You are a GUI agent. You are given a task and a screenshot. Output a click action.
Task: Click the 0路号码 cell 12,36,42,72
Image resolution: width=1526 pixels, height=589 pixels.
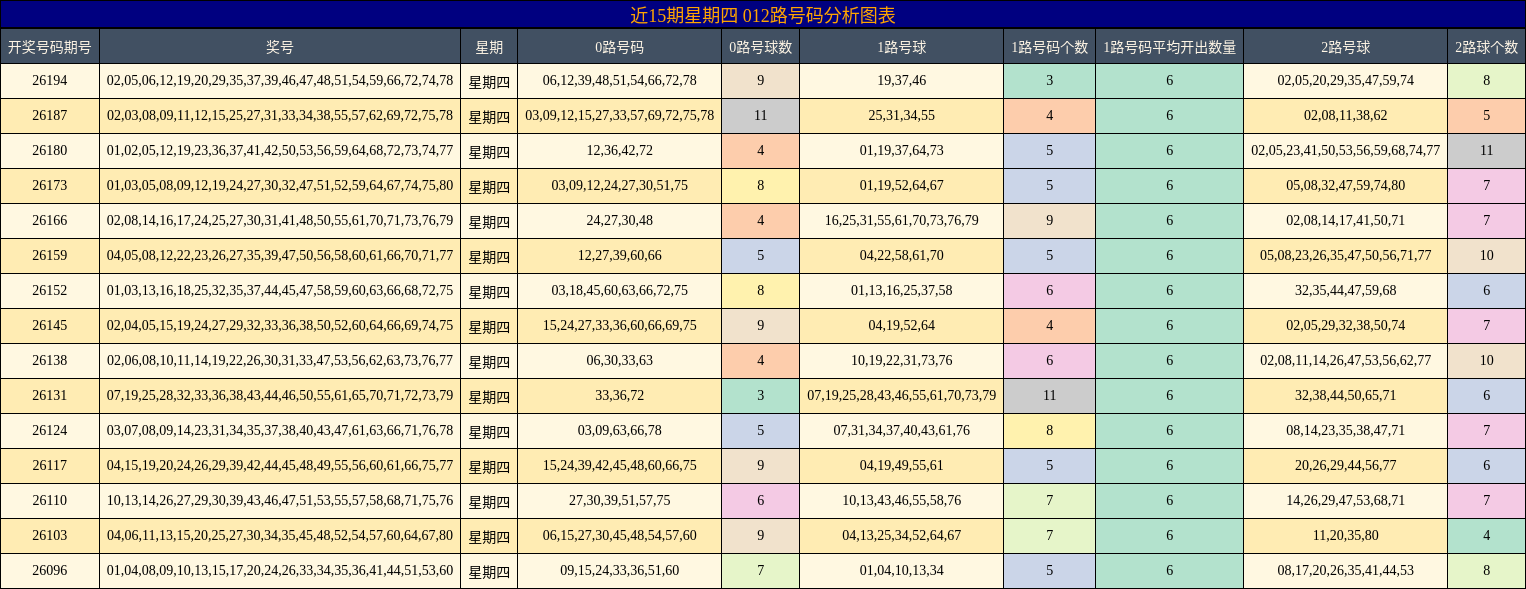619,151
